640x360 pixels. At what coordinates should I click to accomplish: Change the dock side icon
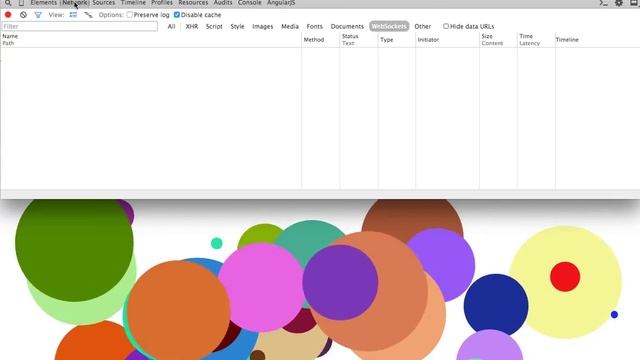(634, 3)
